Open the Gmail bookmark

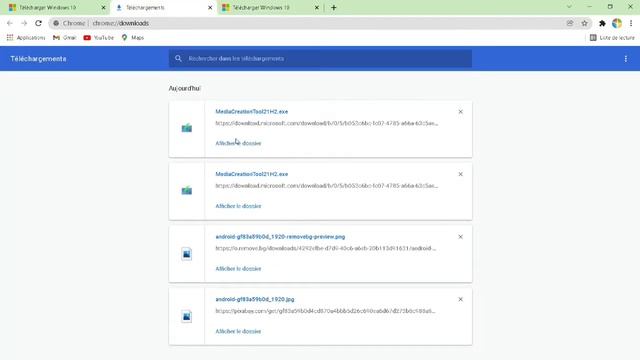click(x=64, y=38)
